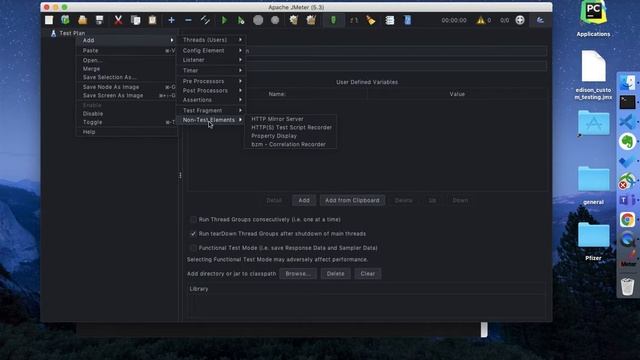Click the Browse... classpath button
This screenshot has height=360, width=640.
pyautogui.click(x=298, y=274)
